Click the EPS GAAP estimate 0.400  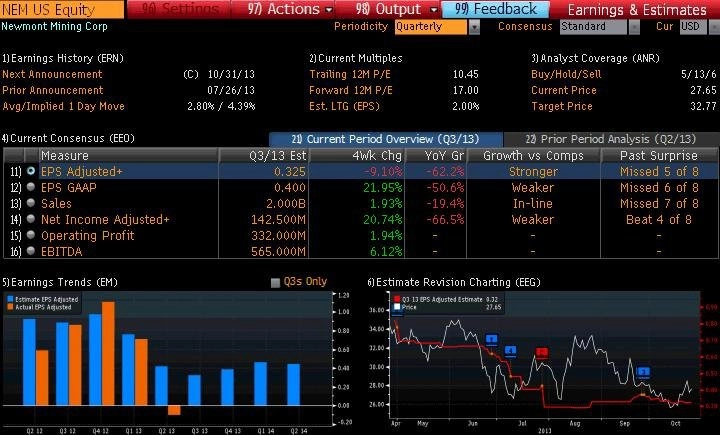289,187
